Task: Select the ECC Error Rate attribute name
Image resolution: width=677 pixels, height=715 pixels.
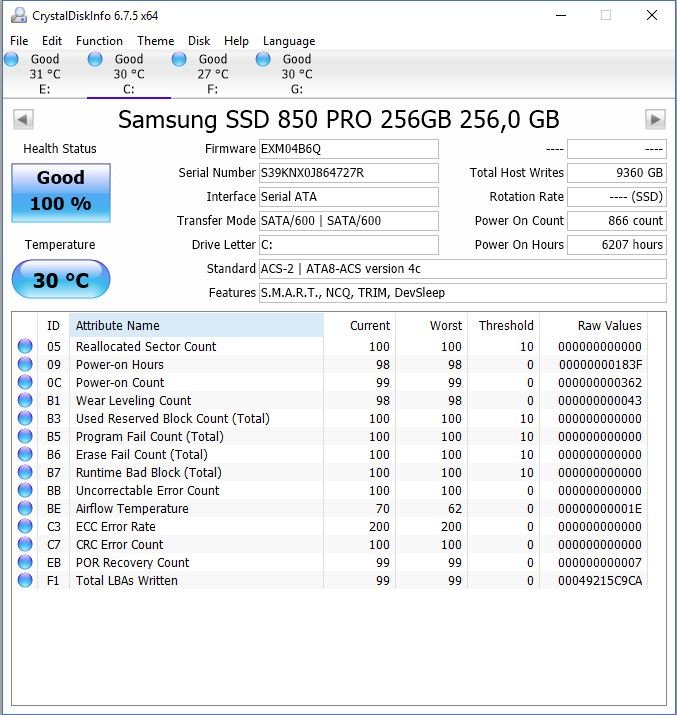Action: [116, 527]
